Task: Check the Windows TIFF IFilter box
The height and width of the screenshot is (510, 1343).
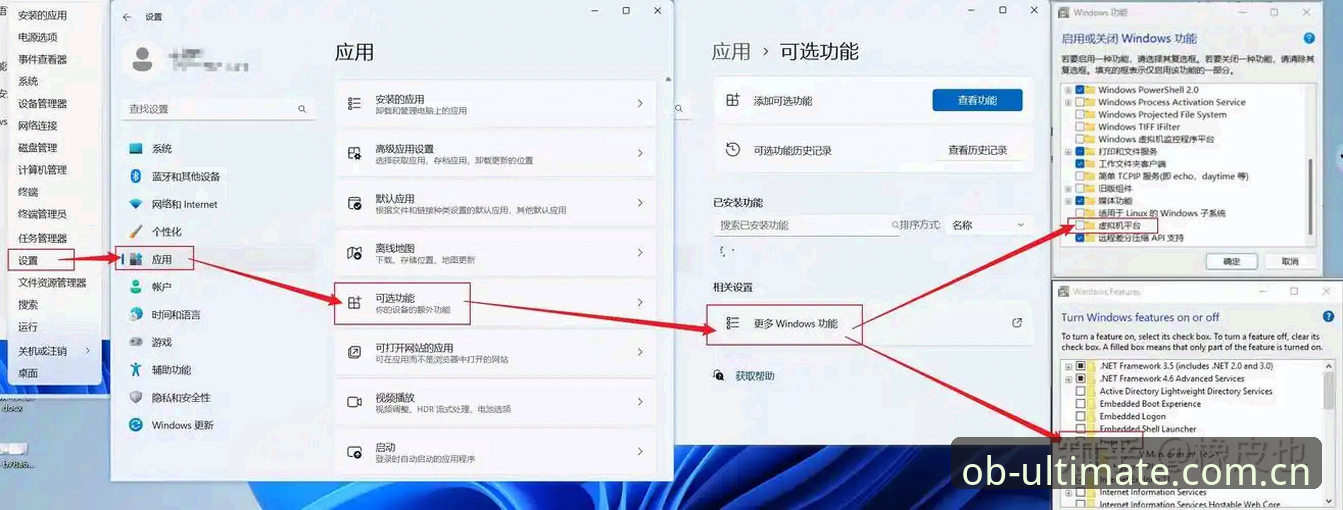Action: (x=1080, y=127)
